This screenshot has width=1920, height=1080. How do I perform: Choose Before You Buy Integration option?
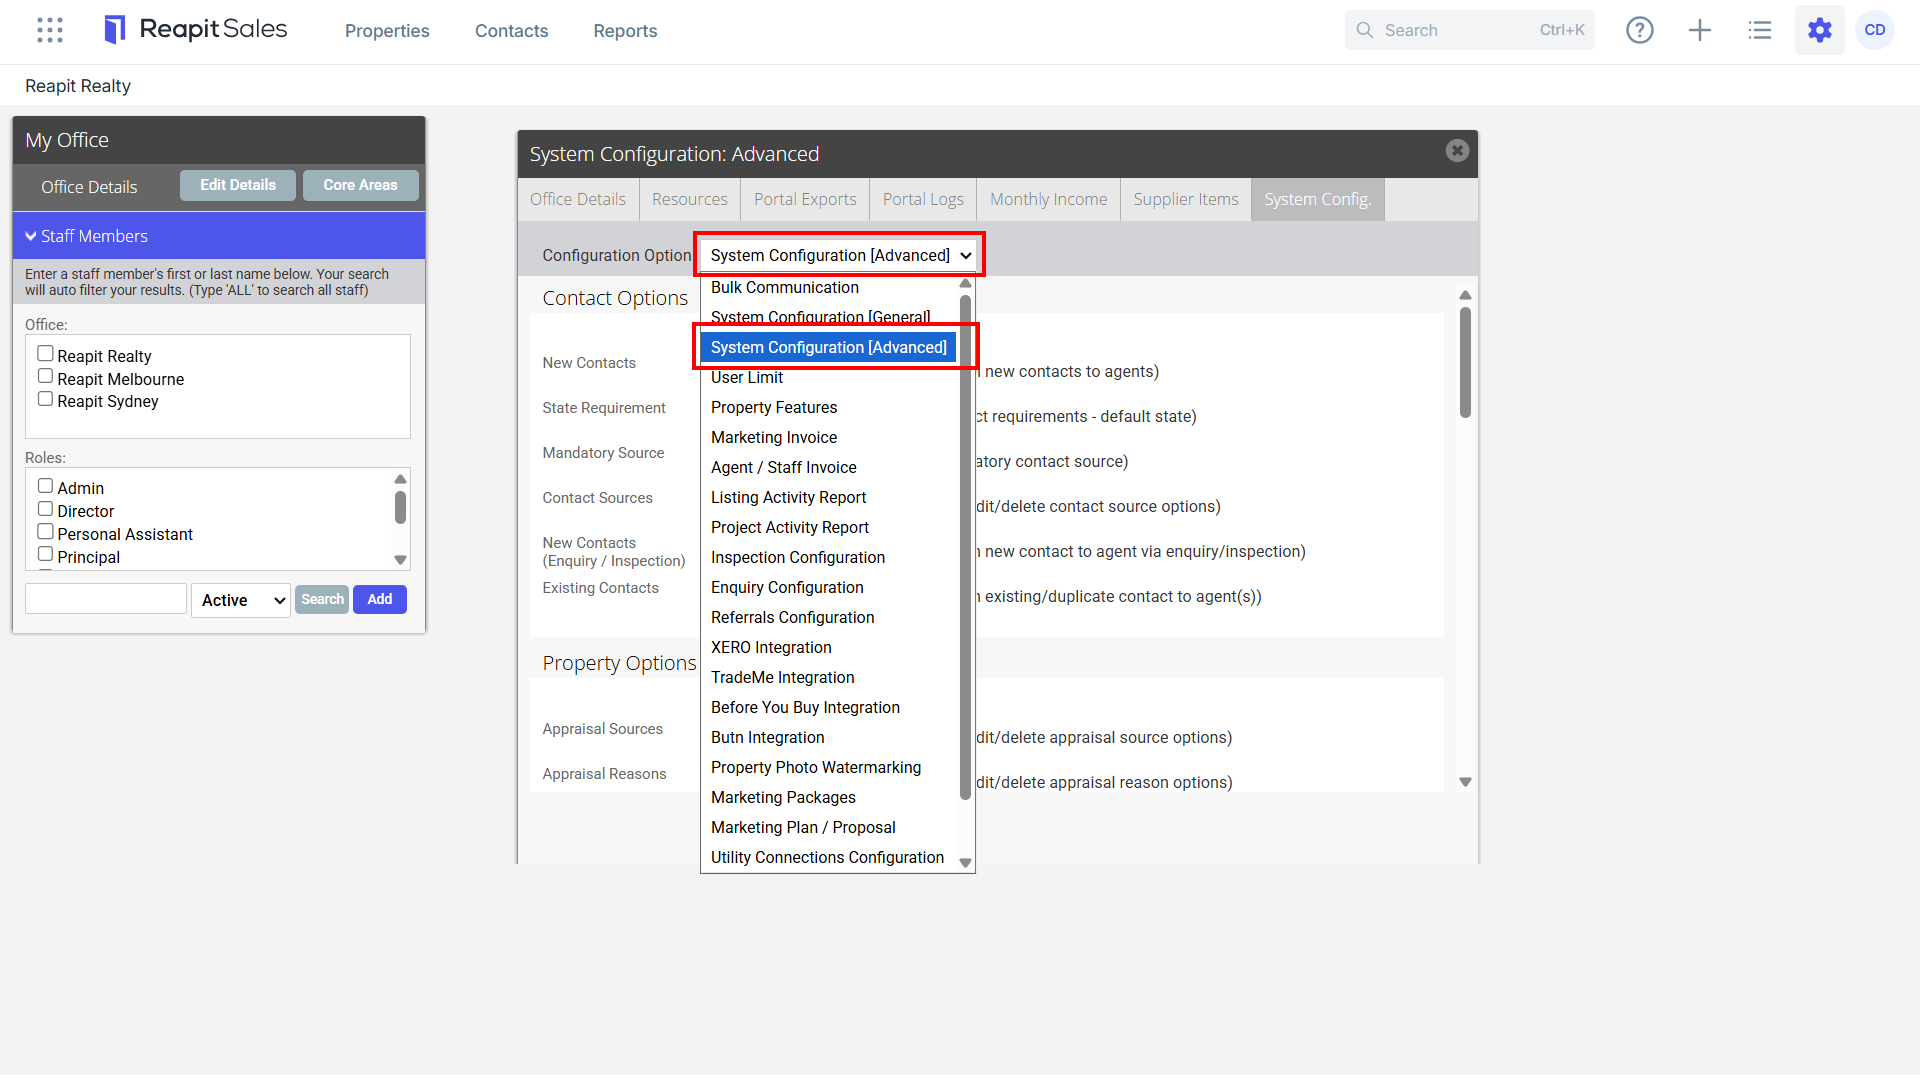pos(829,707)
